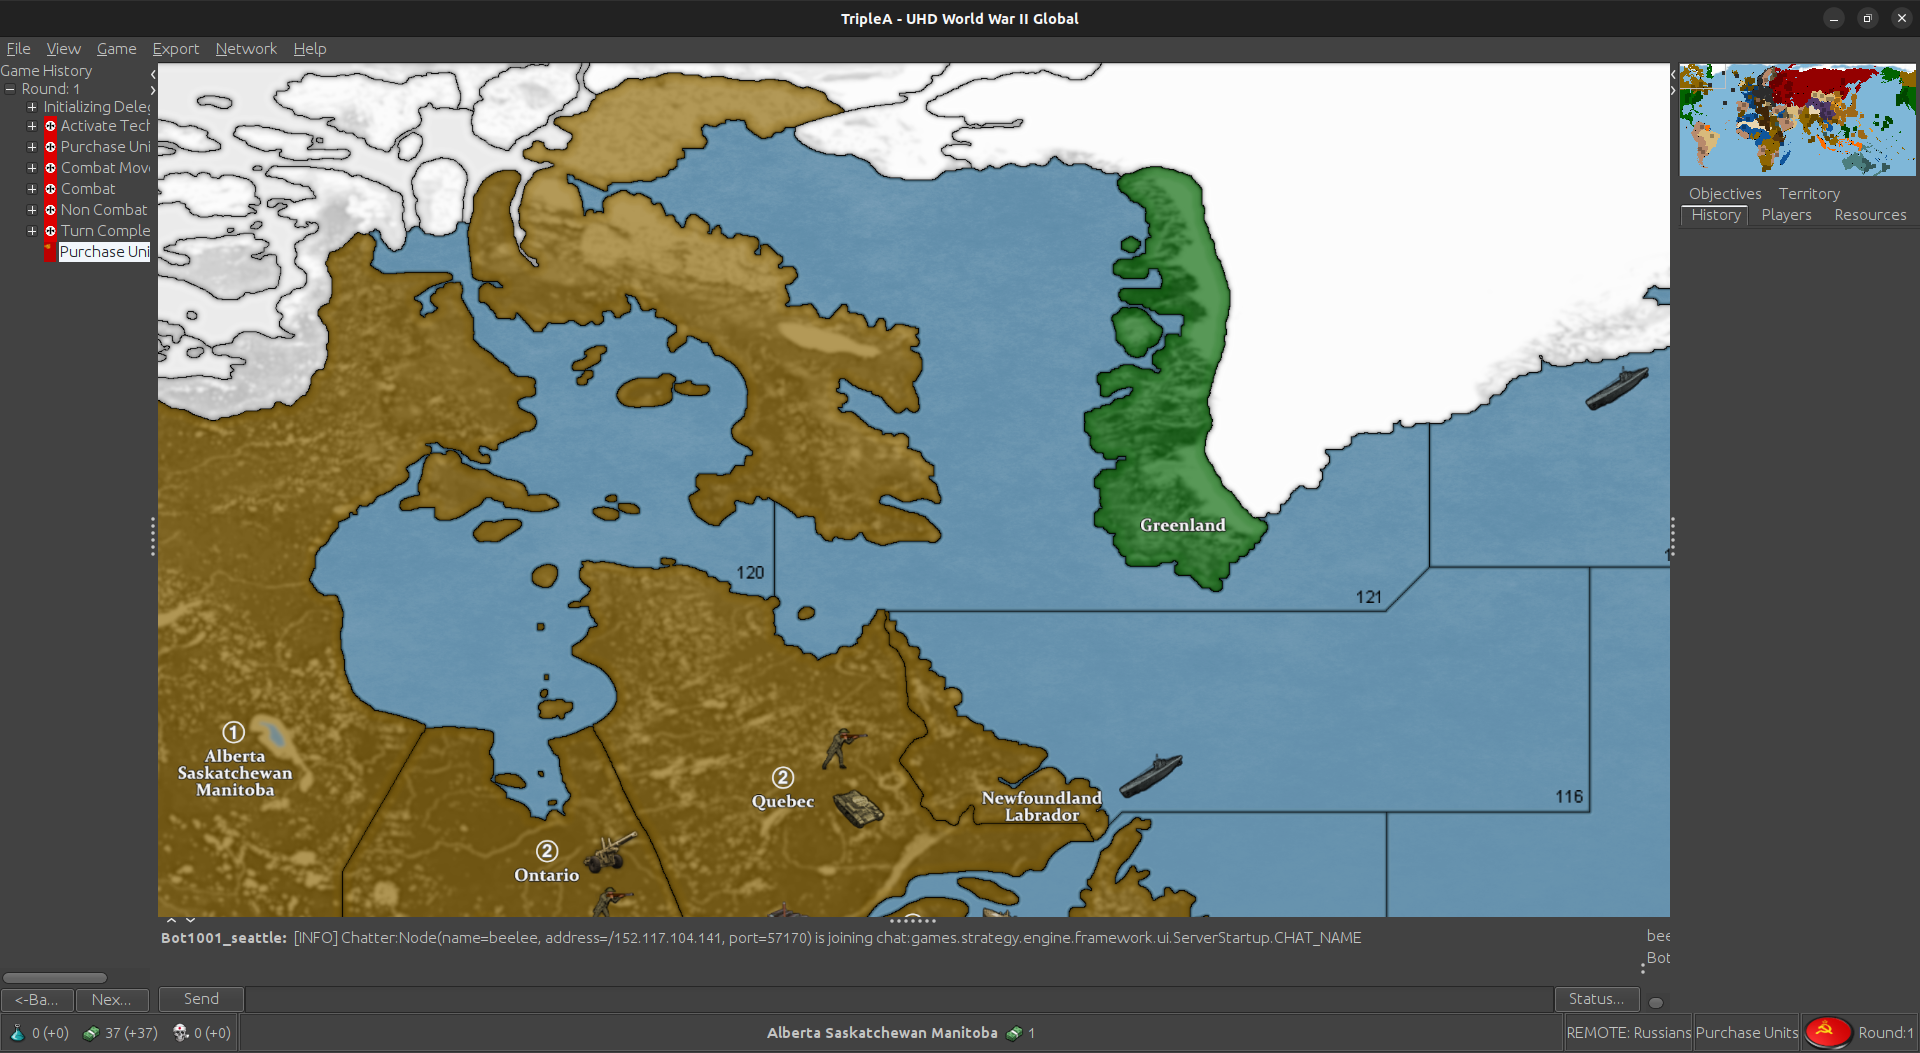This screenshot has height=1053, width=1920.
Task: Select the submarine near Greenland's east coast
Action: [1617, 387]
